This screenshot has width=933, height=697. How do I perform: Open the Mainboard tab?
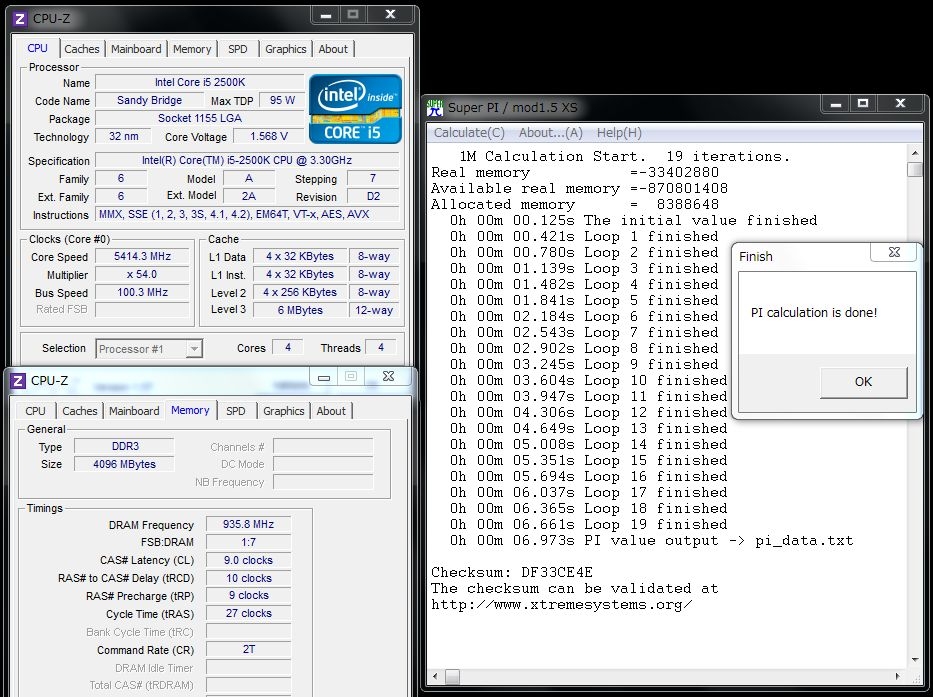(136, 48)
